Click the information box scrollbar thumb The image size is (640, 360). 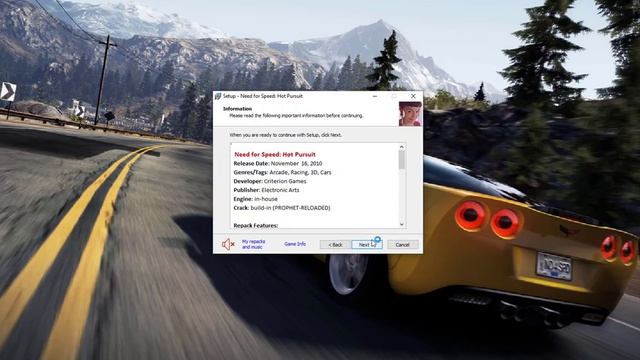coord(402,160)
